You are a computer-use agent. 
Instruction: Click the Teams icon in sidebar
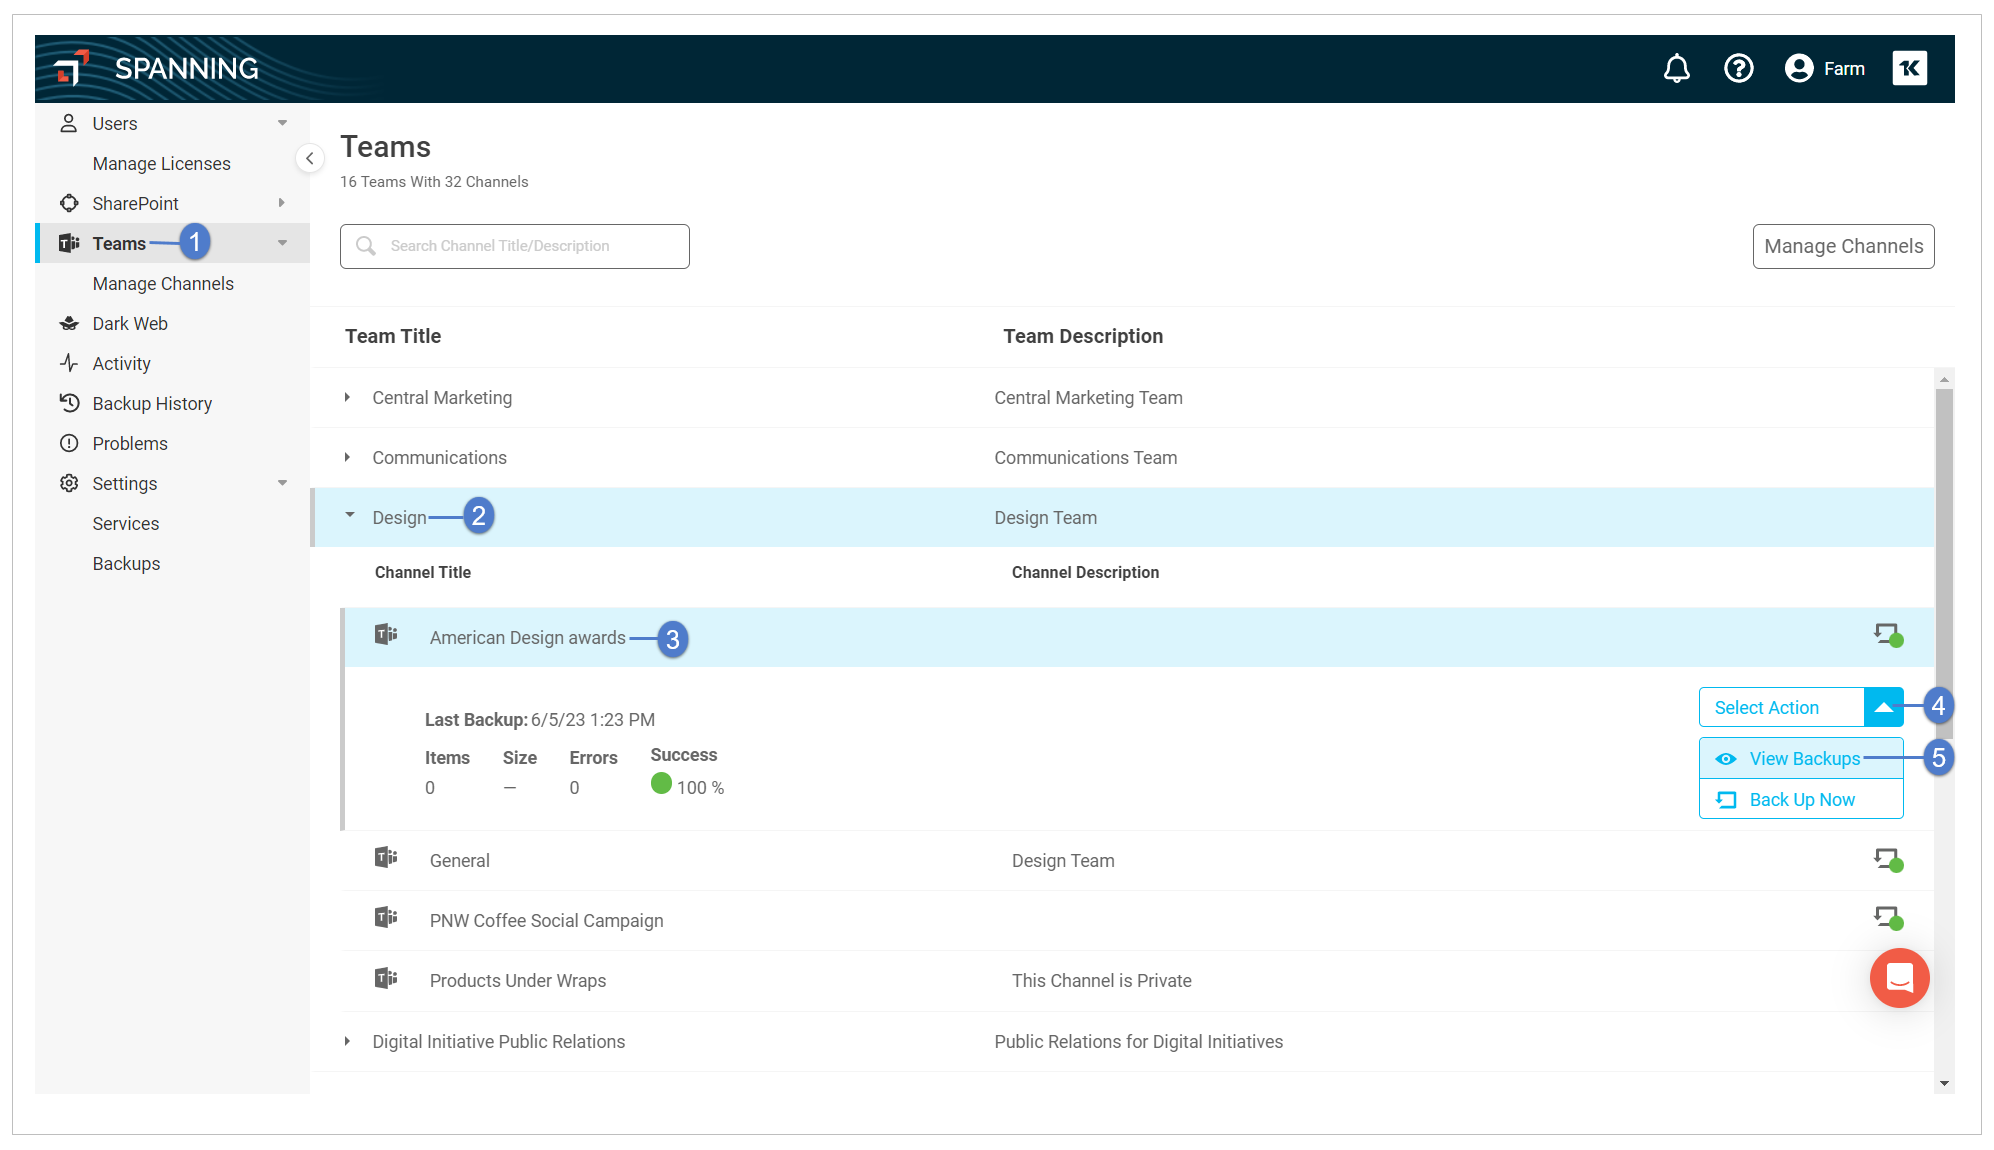(x=69, y=243)
